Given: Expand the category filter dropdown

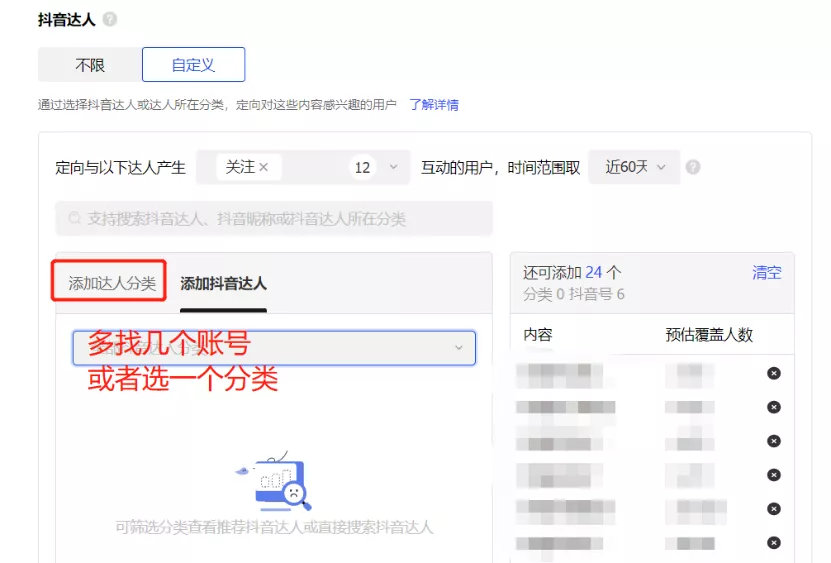Looking at the screenshot, I should 274,348.
